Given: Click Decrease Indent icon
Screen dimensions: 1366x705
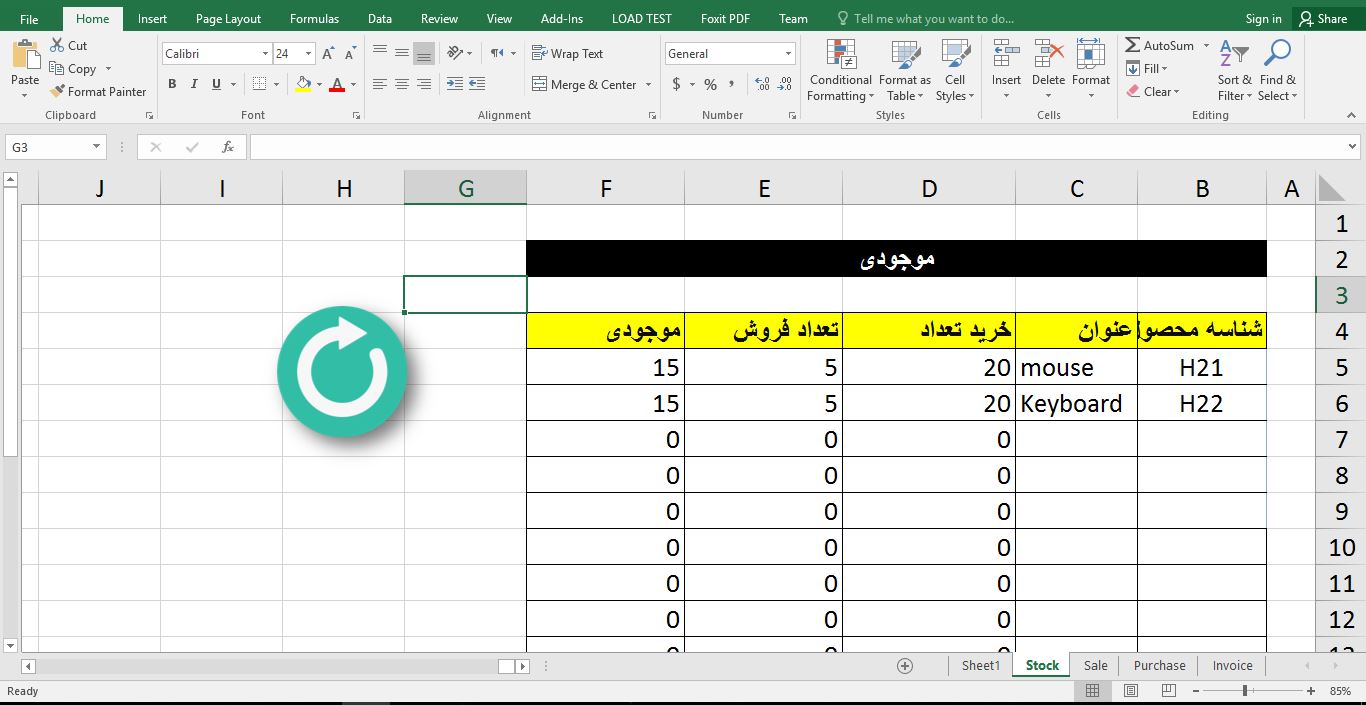Looking at the screenshot, I should (x=455, y=85).
